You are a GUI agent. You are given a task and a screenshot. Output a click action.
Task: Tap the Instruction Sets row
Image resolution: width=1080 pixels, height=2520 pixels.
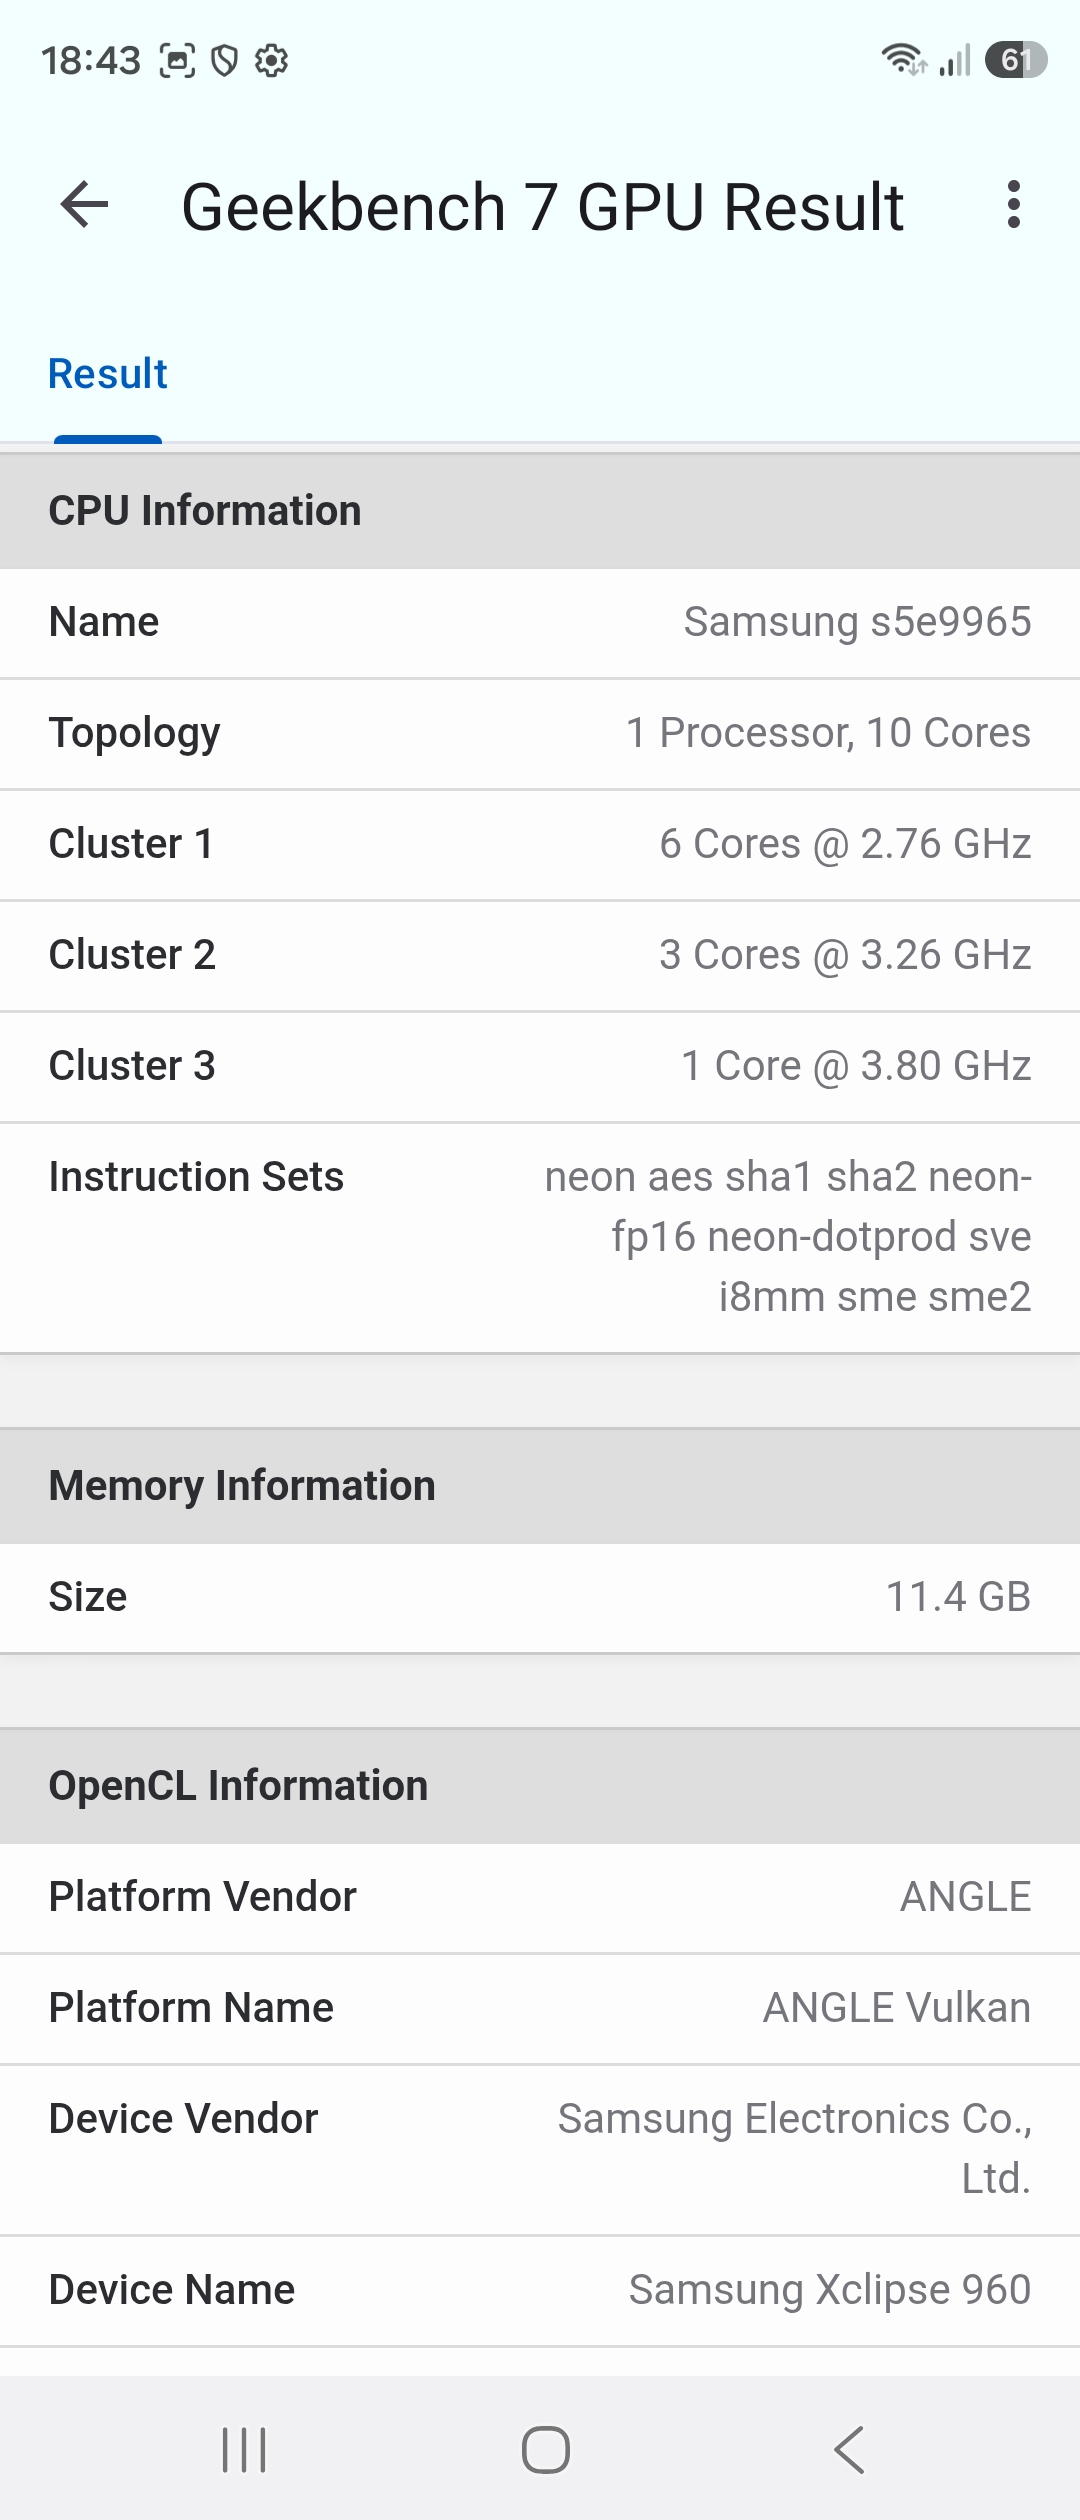coord(540,1238)
